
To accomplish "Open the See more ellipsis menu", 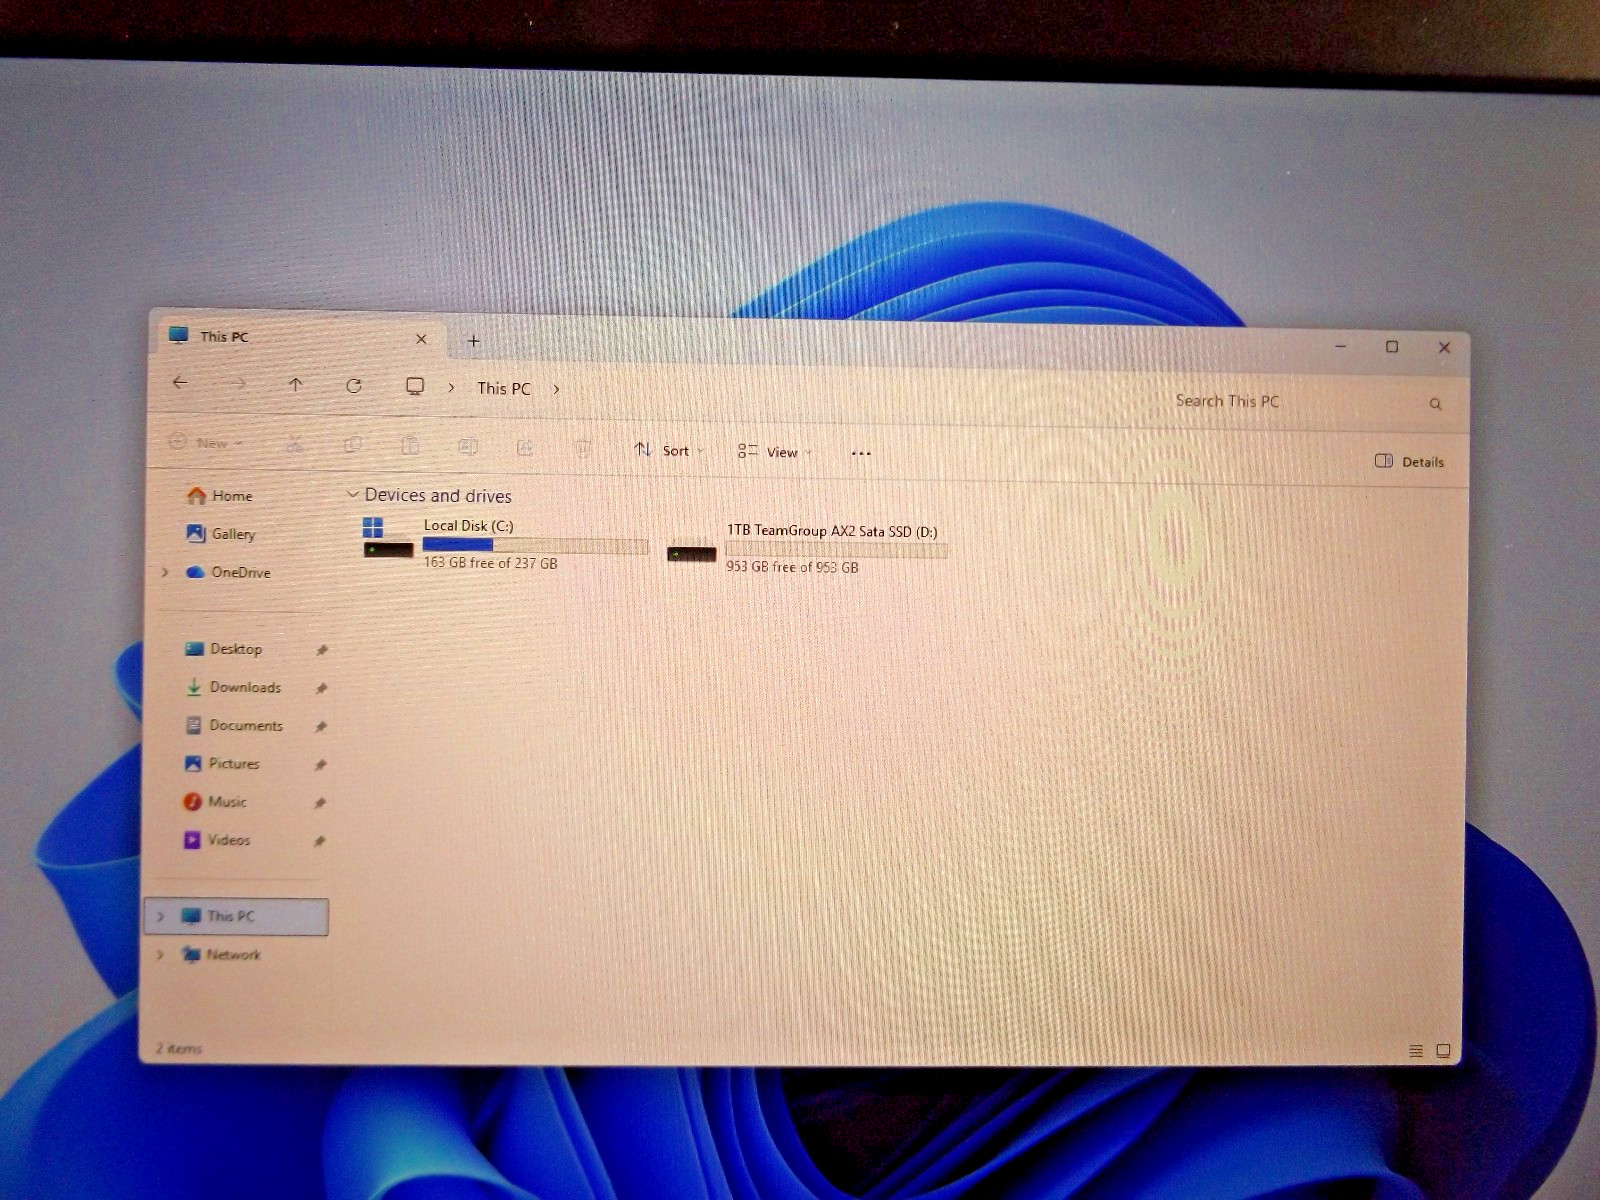I will coord(861,453).
